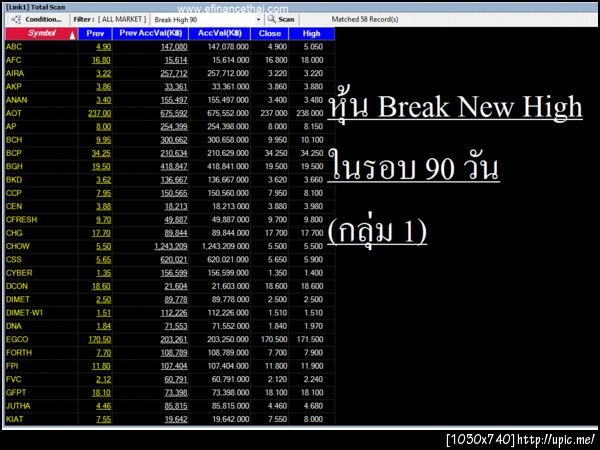Screen dimensions: 600x450
Task: Select the GFPT symbol
Action: (x=16, y=393)
